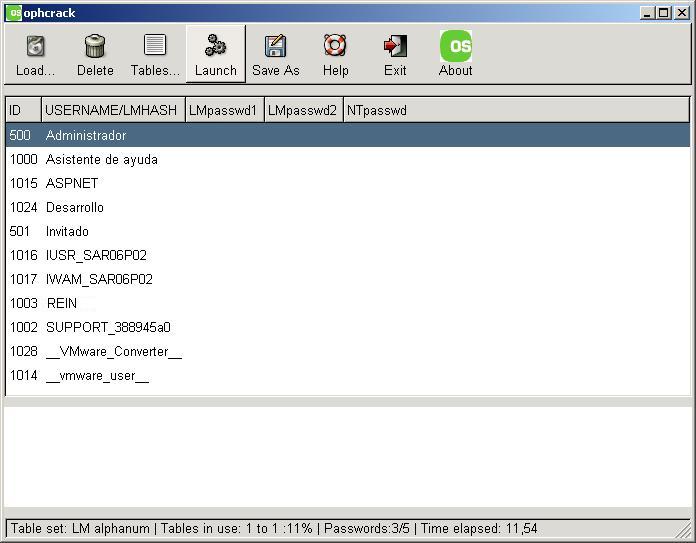
Task: Sort by the ID column header
Action: [x=23, y=110]
